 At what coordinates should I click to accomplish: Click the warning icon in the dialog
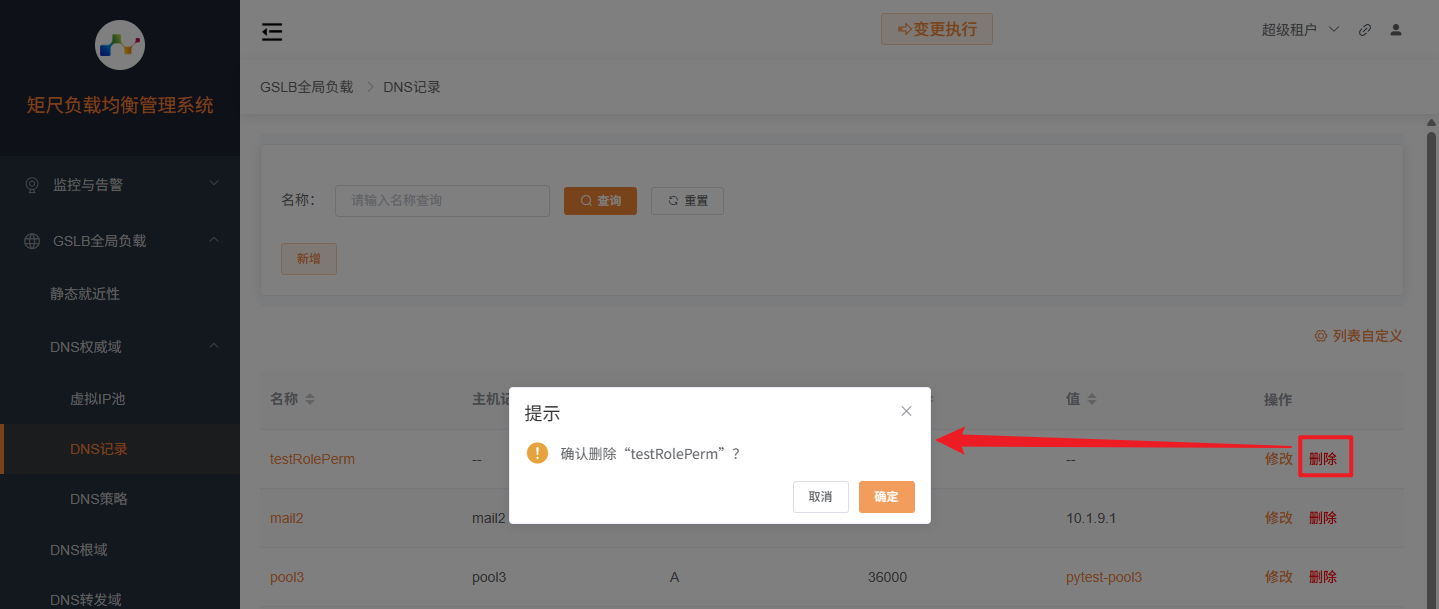[x=537, y=453]
